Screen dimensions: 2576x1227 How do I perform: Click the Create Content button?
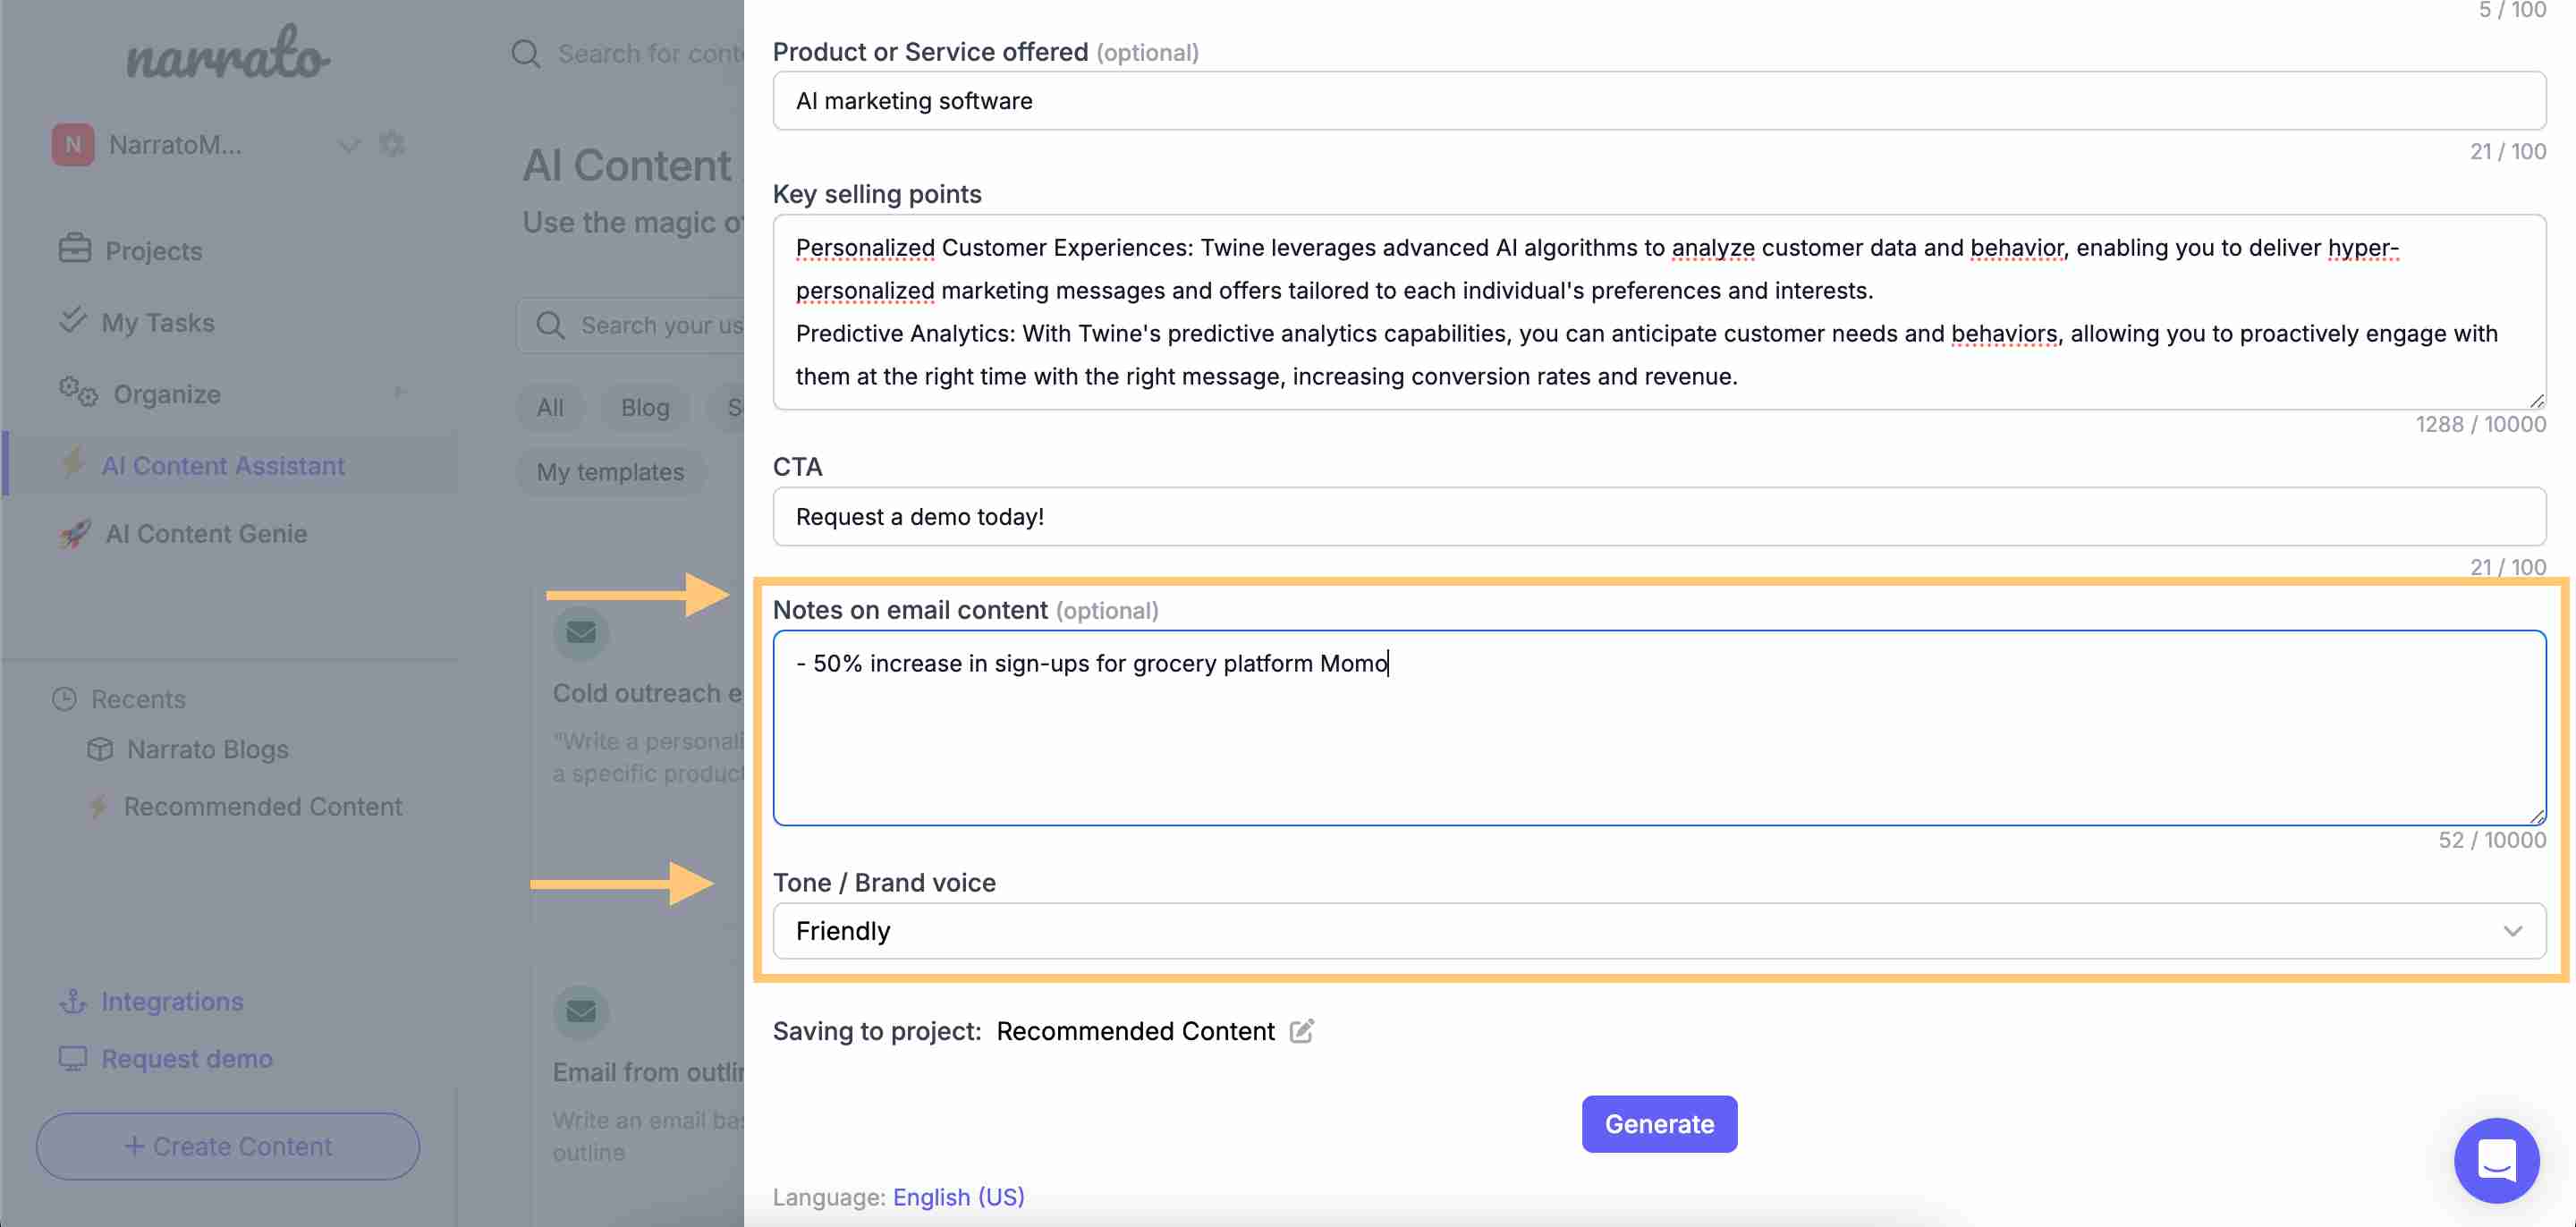(228, 1146)
